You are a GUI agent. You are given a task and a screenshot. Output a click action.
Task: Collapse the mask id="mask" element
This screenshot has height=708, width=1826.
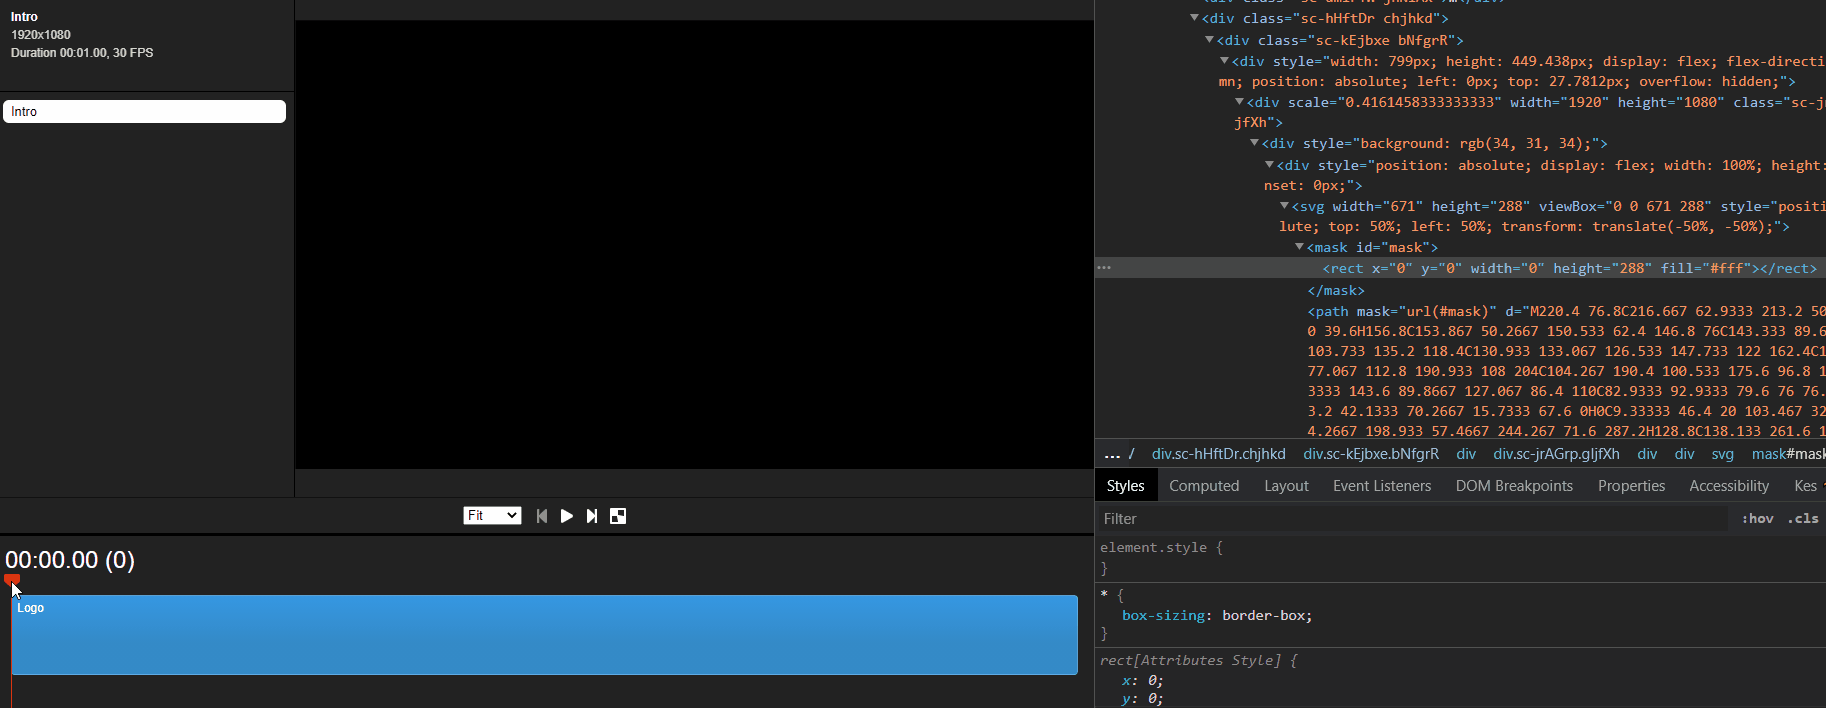(1300, 247)
